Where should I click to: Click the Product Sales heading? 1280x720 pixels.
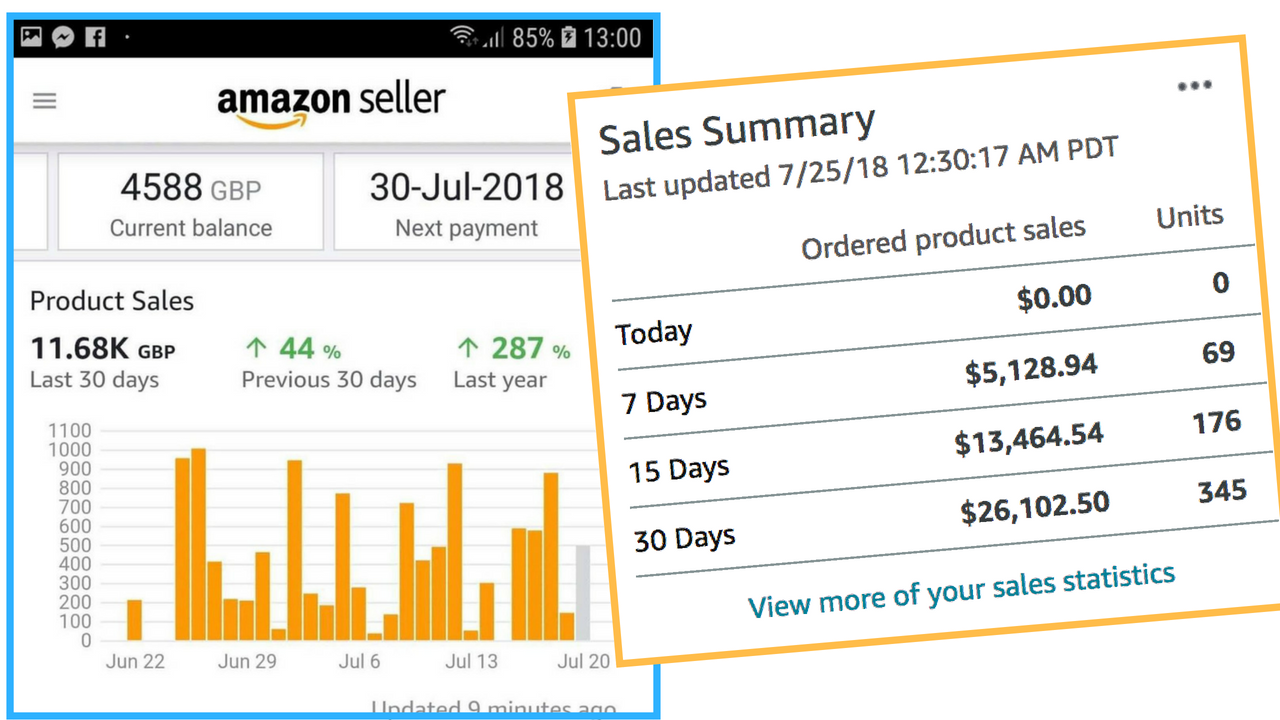112,301
